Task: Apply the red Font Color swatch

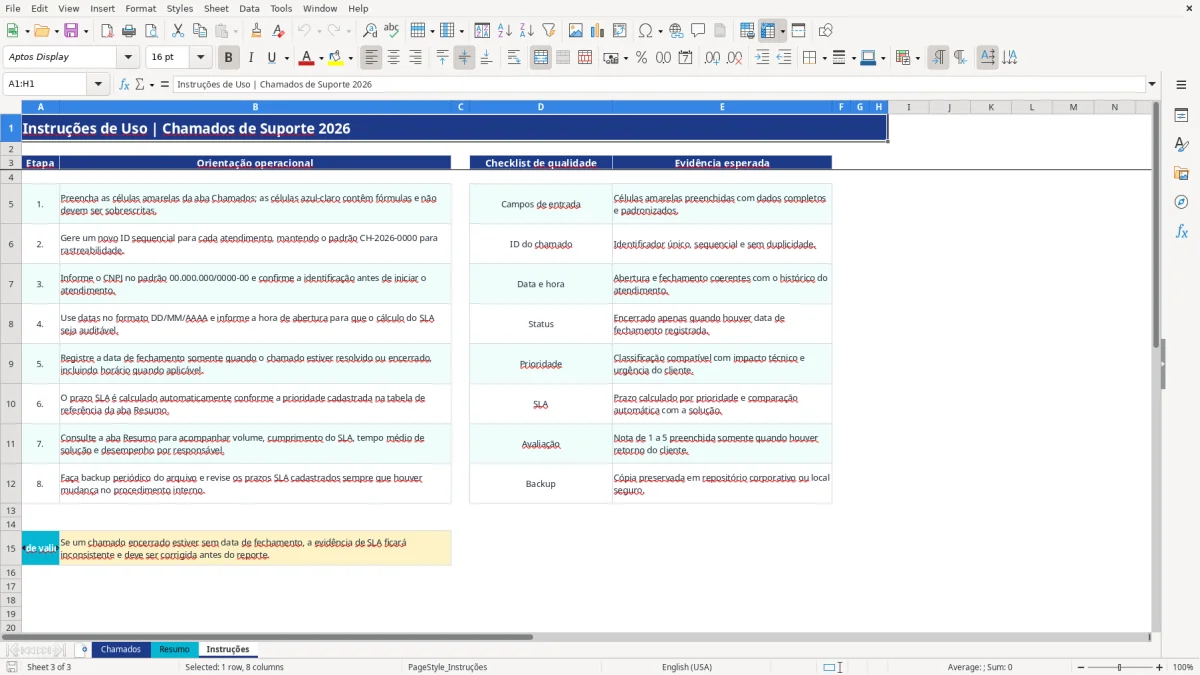Action: (307, 58)
